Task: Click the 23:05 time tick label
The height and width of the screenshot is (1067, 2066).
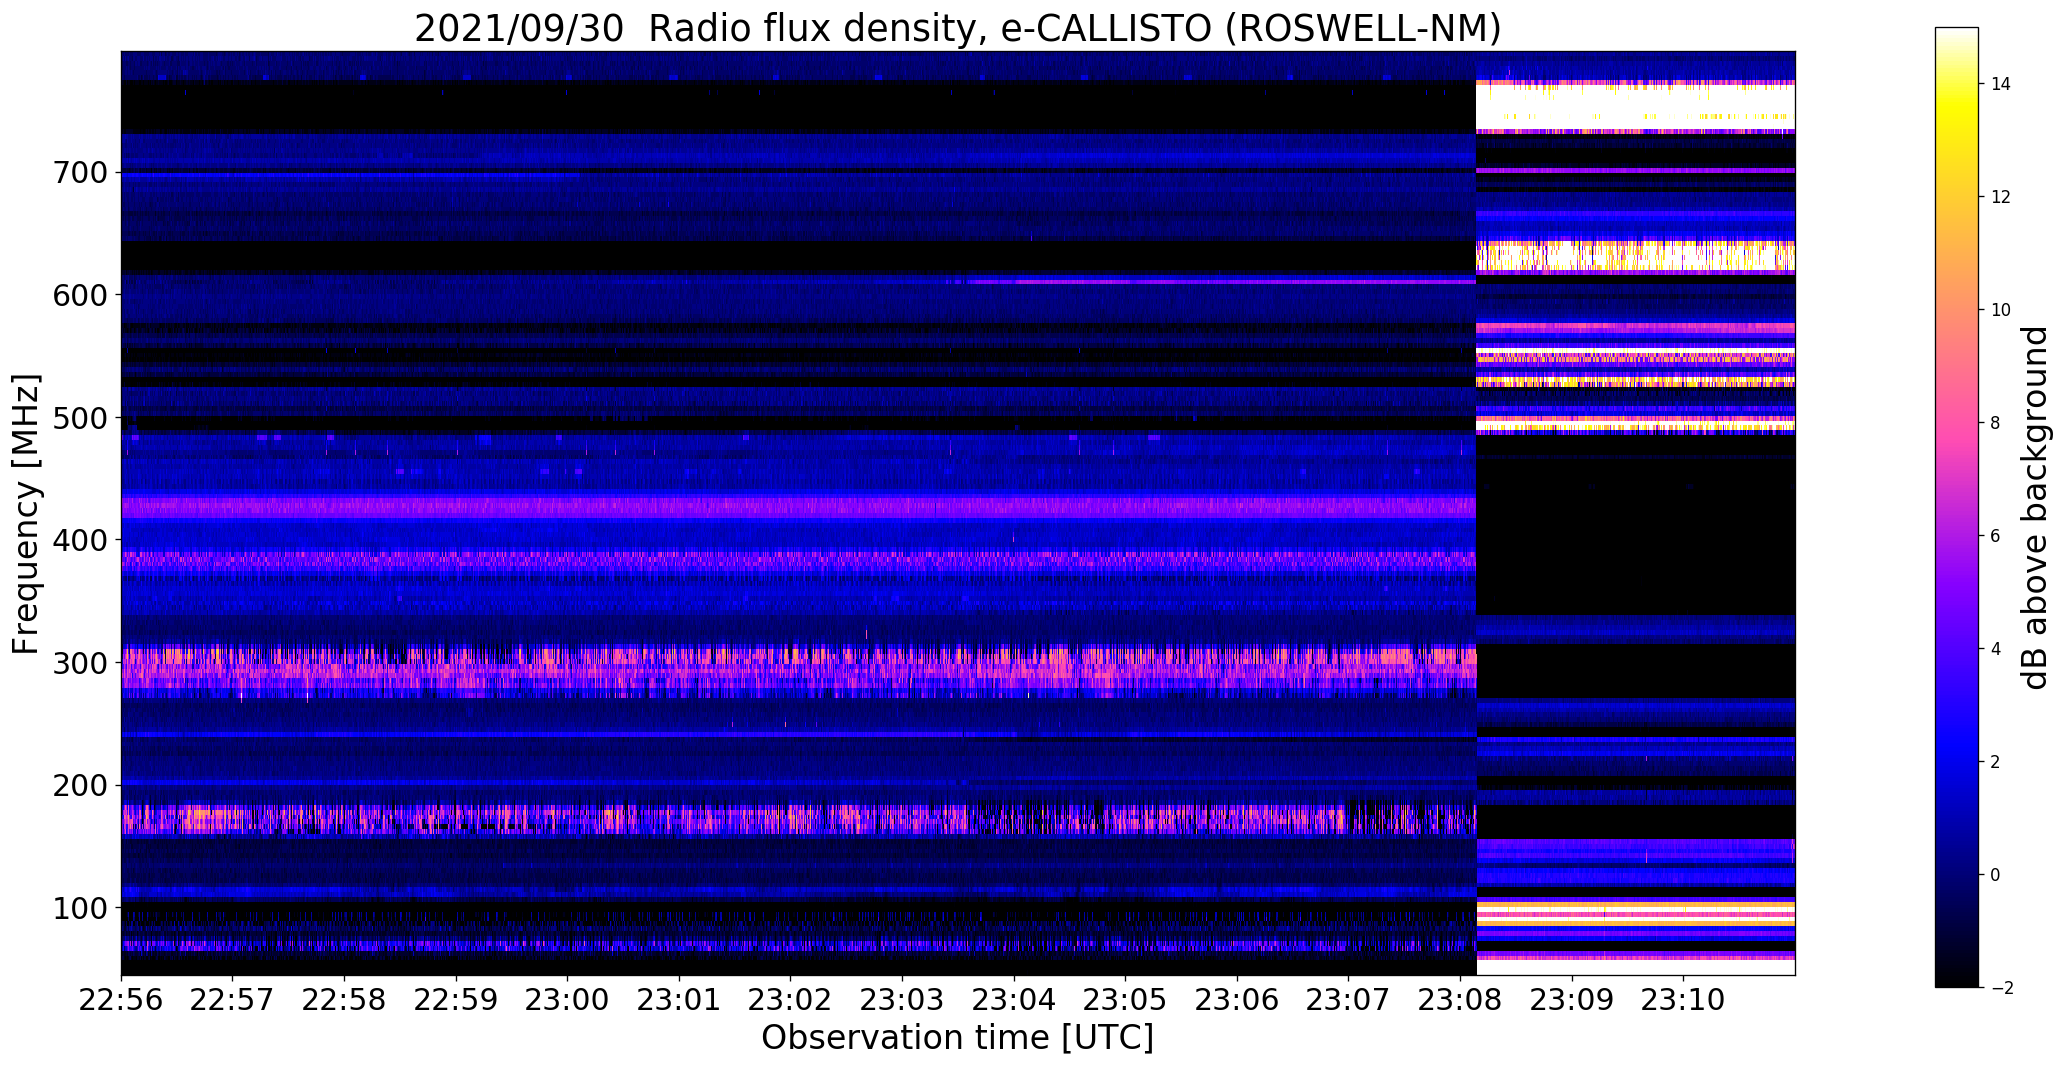Action: [1126, 1000]
